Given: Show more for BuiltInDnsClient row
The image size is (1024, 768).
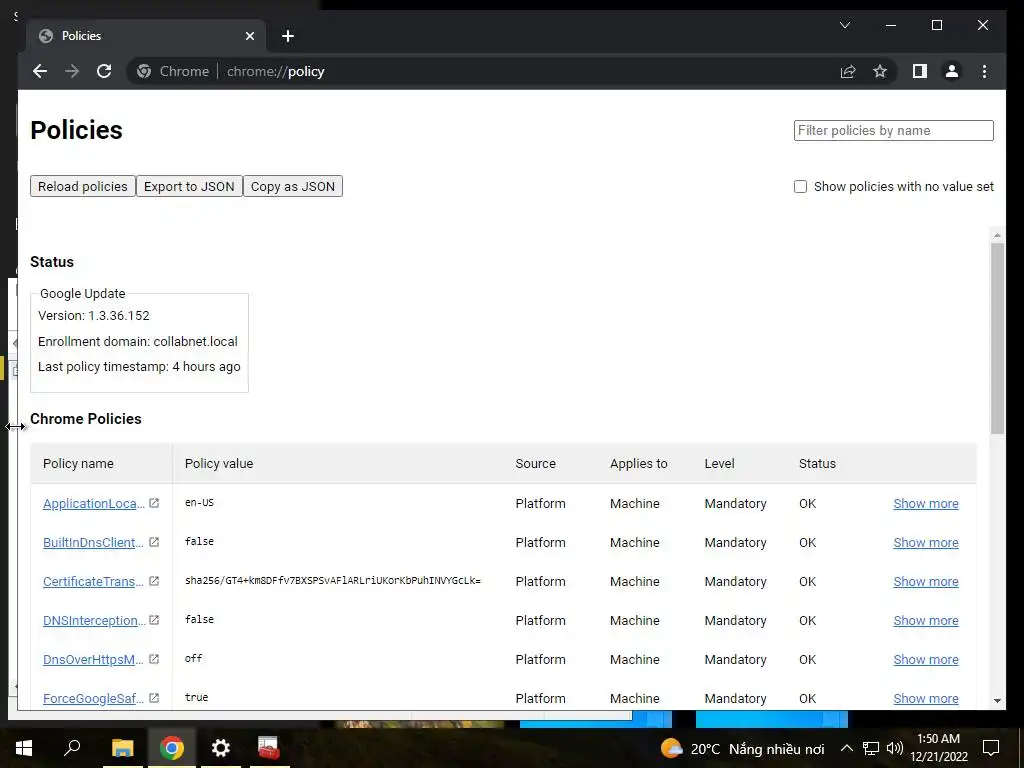Looking at the screenshot, I should pos(925,543).
